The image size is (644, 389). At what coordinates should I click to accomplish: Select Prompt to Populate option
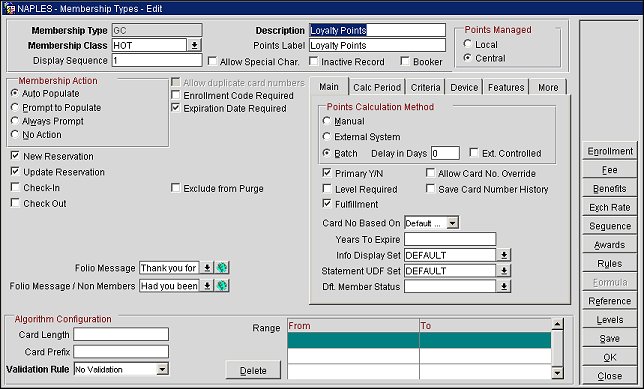(15, 107)
